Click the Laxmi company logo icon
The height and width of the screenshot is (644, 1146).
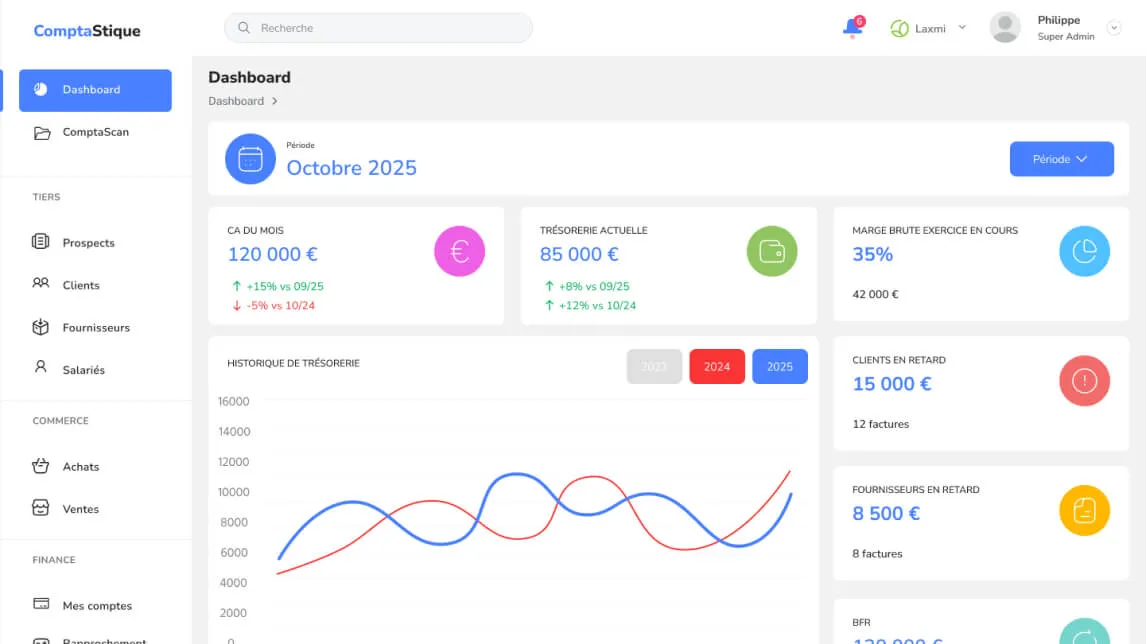(900, 29)
